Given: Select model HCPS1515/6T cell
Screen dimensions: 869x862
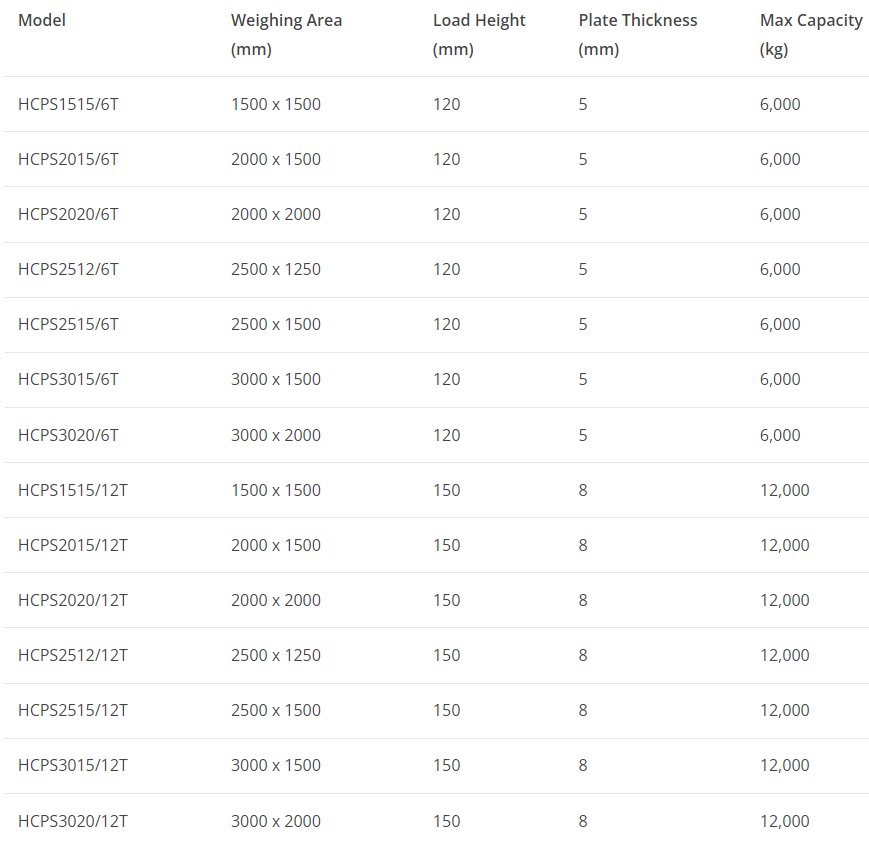Looking at the screenshot, I should tap(68, 104).
